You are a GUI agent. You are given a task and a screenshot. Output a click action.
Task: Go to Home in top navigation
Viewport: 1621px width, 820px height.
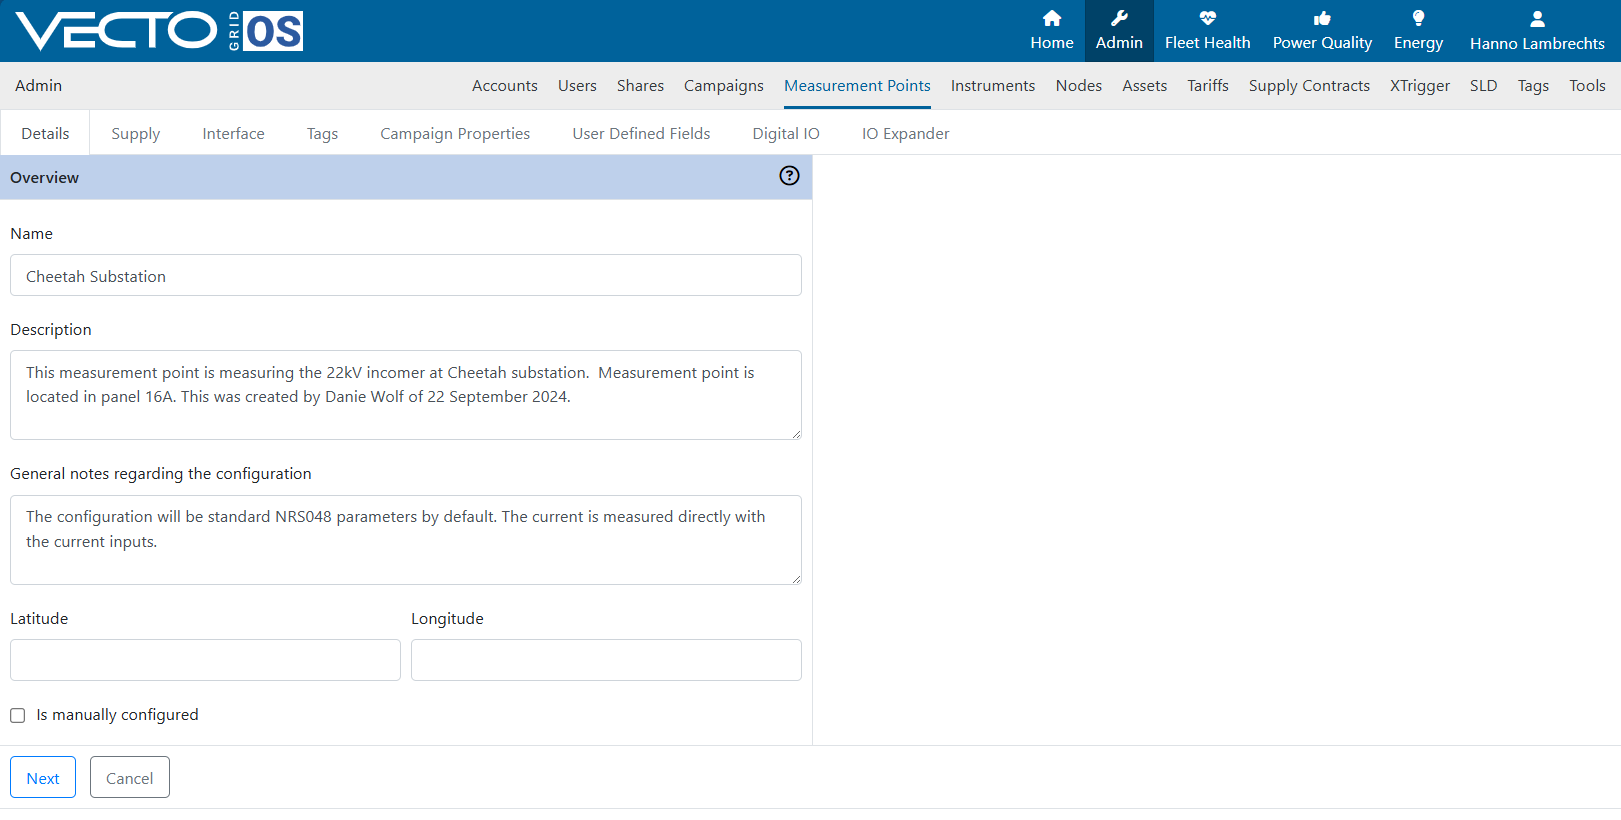coord(1051,31)
